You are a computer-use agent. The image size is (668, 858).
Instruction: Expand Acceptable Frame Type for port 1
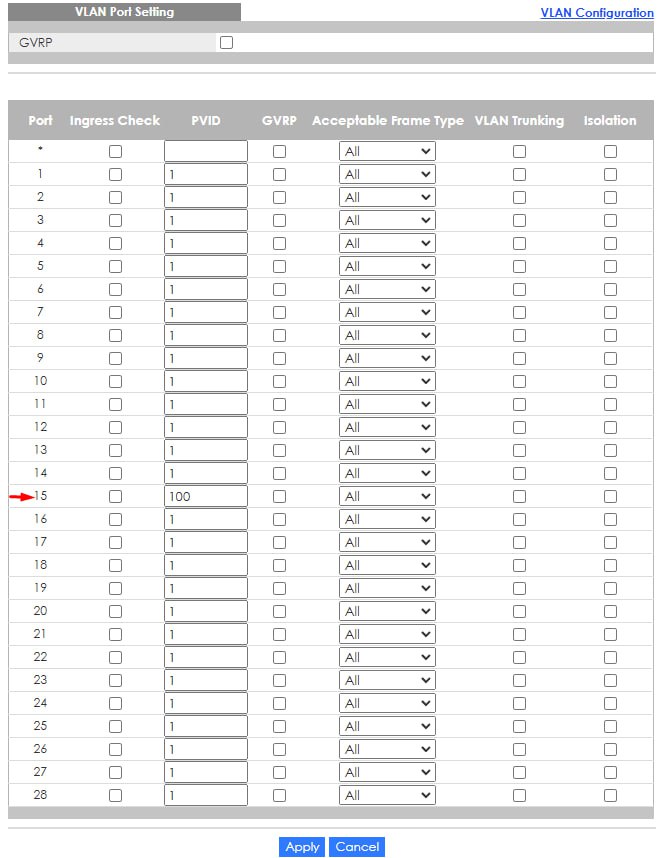(387, 175)
